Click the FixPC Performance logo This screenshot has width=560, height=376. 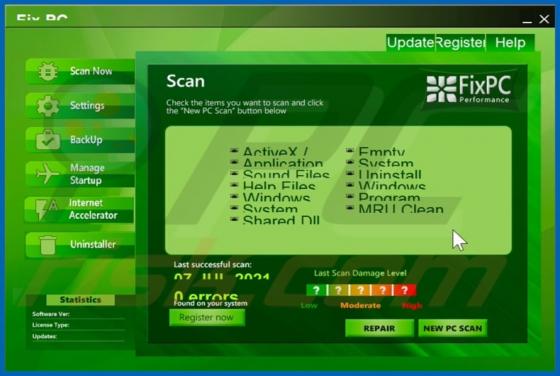click(469, 89)
